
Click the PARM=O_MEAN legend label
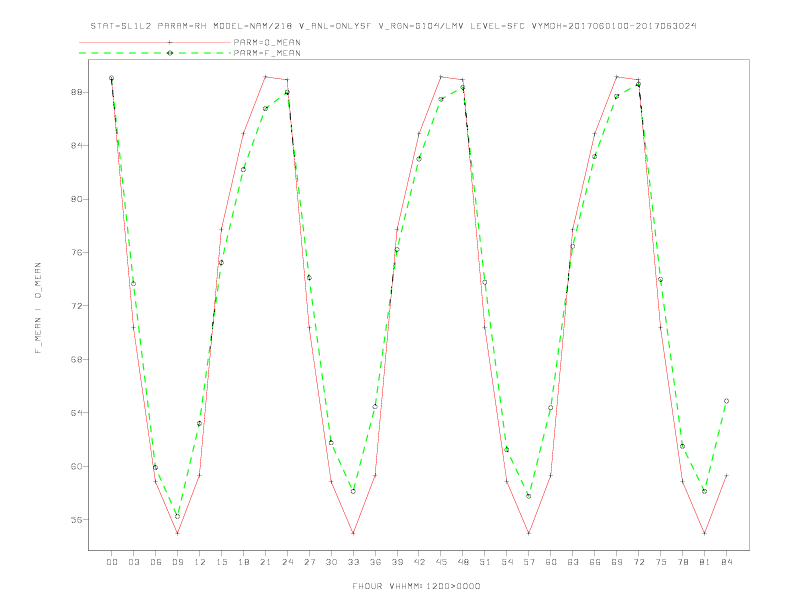[267, 42]
